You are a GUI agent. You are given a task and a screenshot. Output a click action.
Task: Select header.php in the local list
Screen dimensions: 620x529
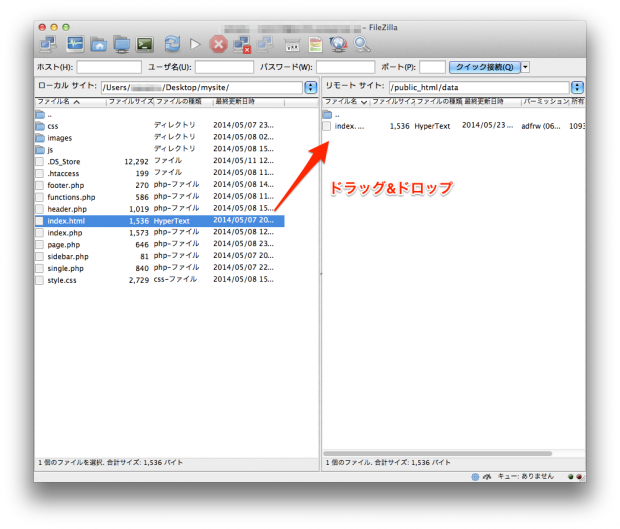point(160,209)
